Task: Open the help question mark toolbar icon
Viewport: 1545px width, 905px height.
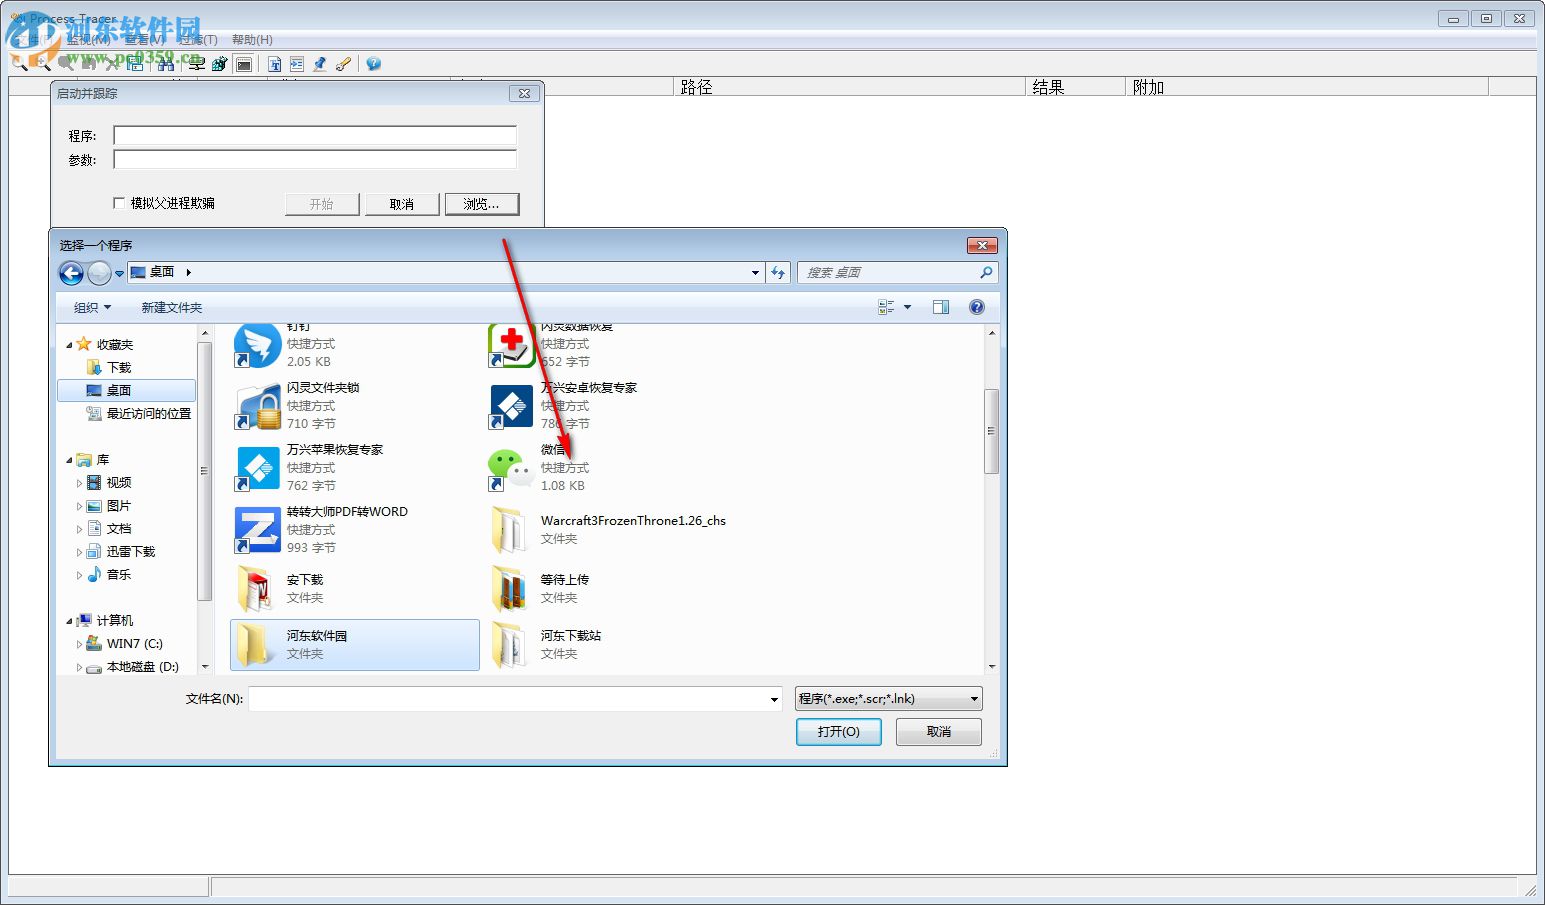Action: pyautogui.click(x=372, y=63)
